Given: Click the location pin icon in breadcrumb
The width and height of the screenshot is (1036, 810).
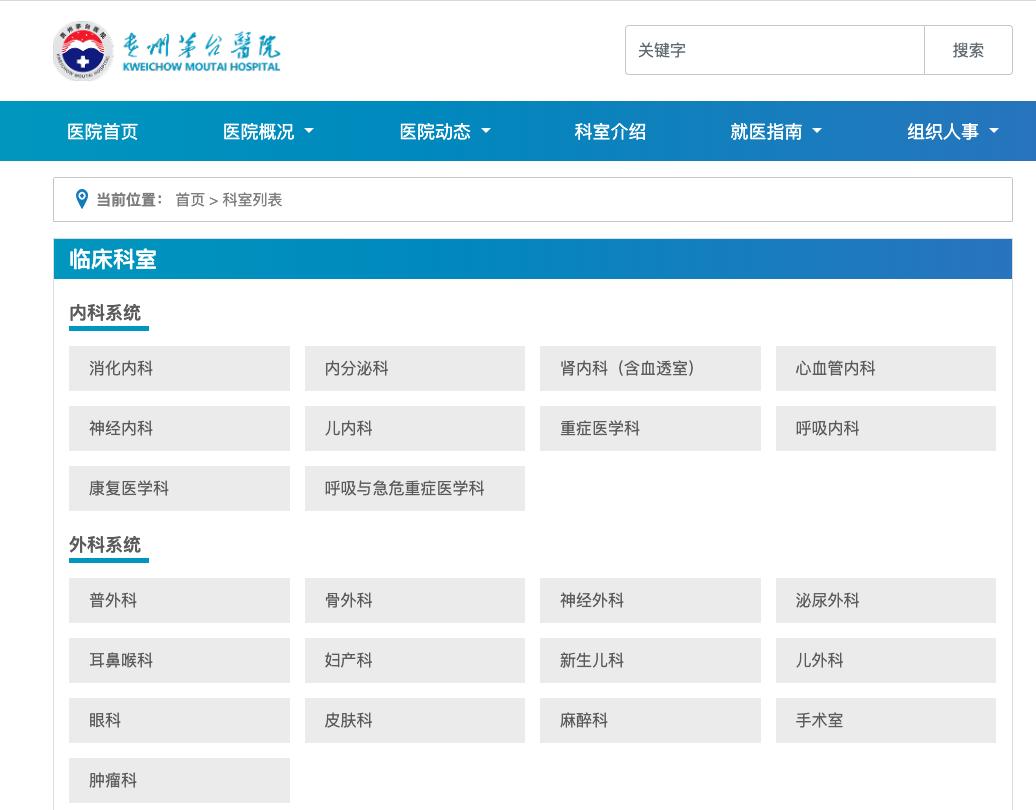Looking at the screenshot, I should point(81,199).
